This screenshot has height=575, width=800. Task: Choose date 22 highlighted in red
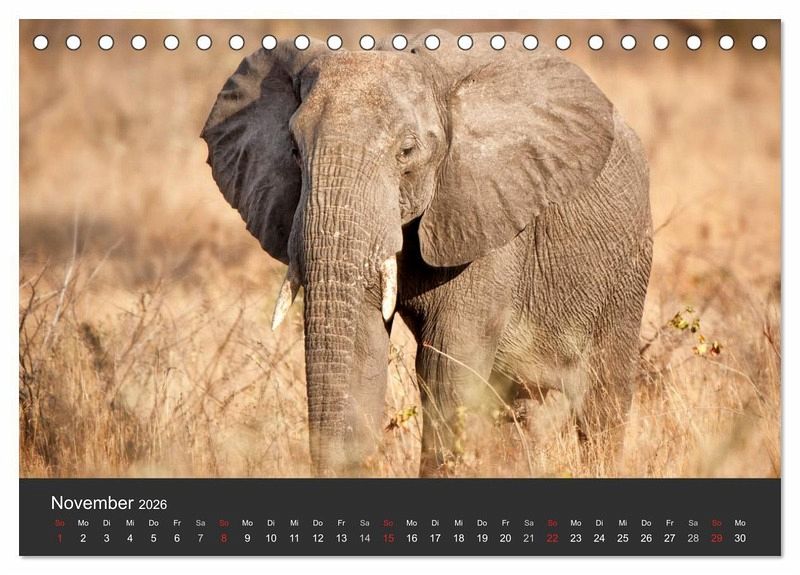click(x=552, y=538)
